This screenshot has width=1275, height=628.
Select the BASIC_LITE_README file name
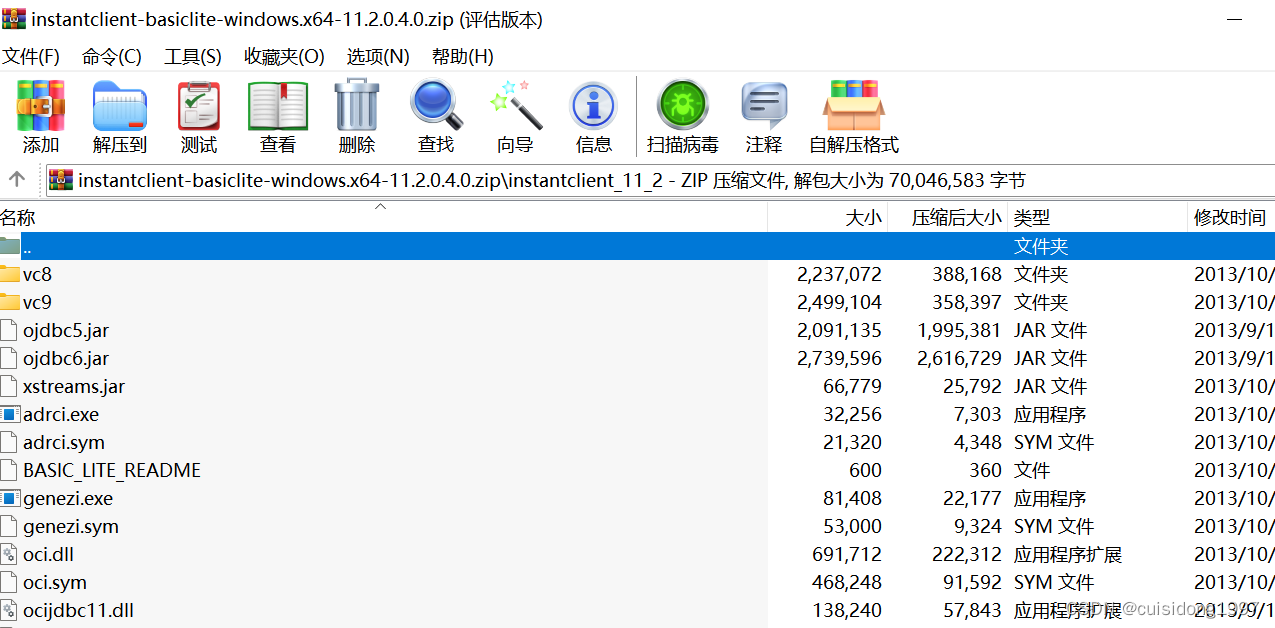click(x=112, y=470)
